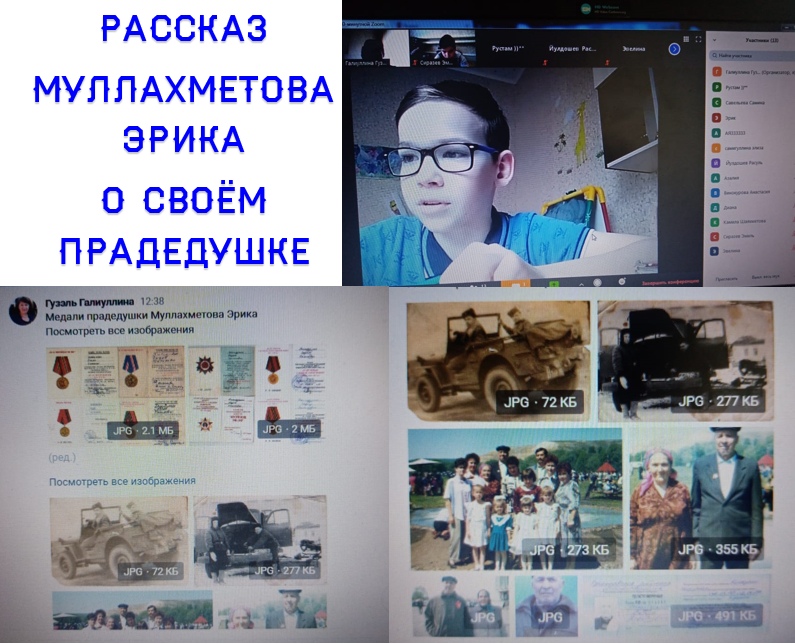The image size is (795, 644).
Task: Click muted mic icon on Сиразев Эм... thumbnail
Action: click(x=415, y=63)
